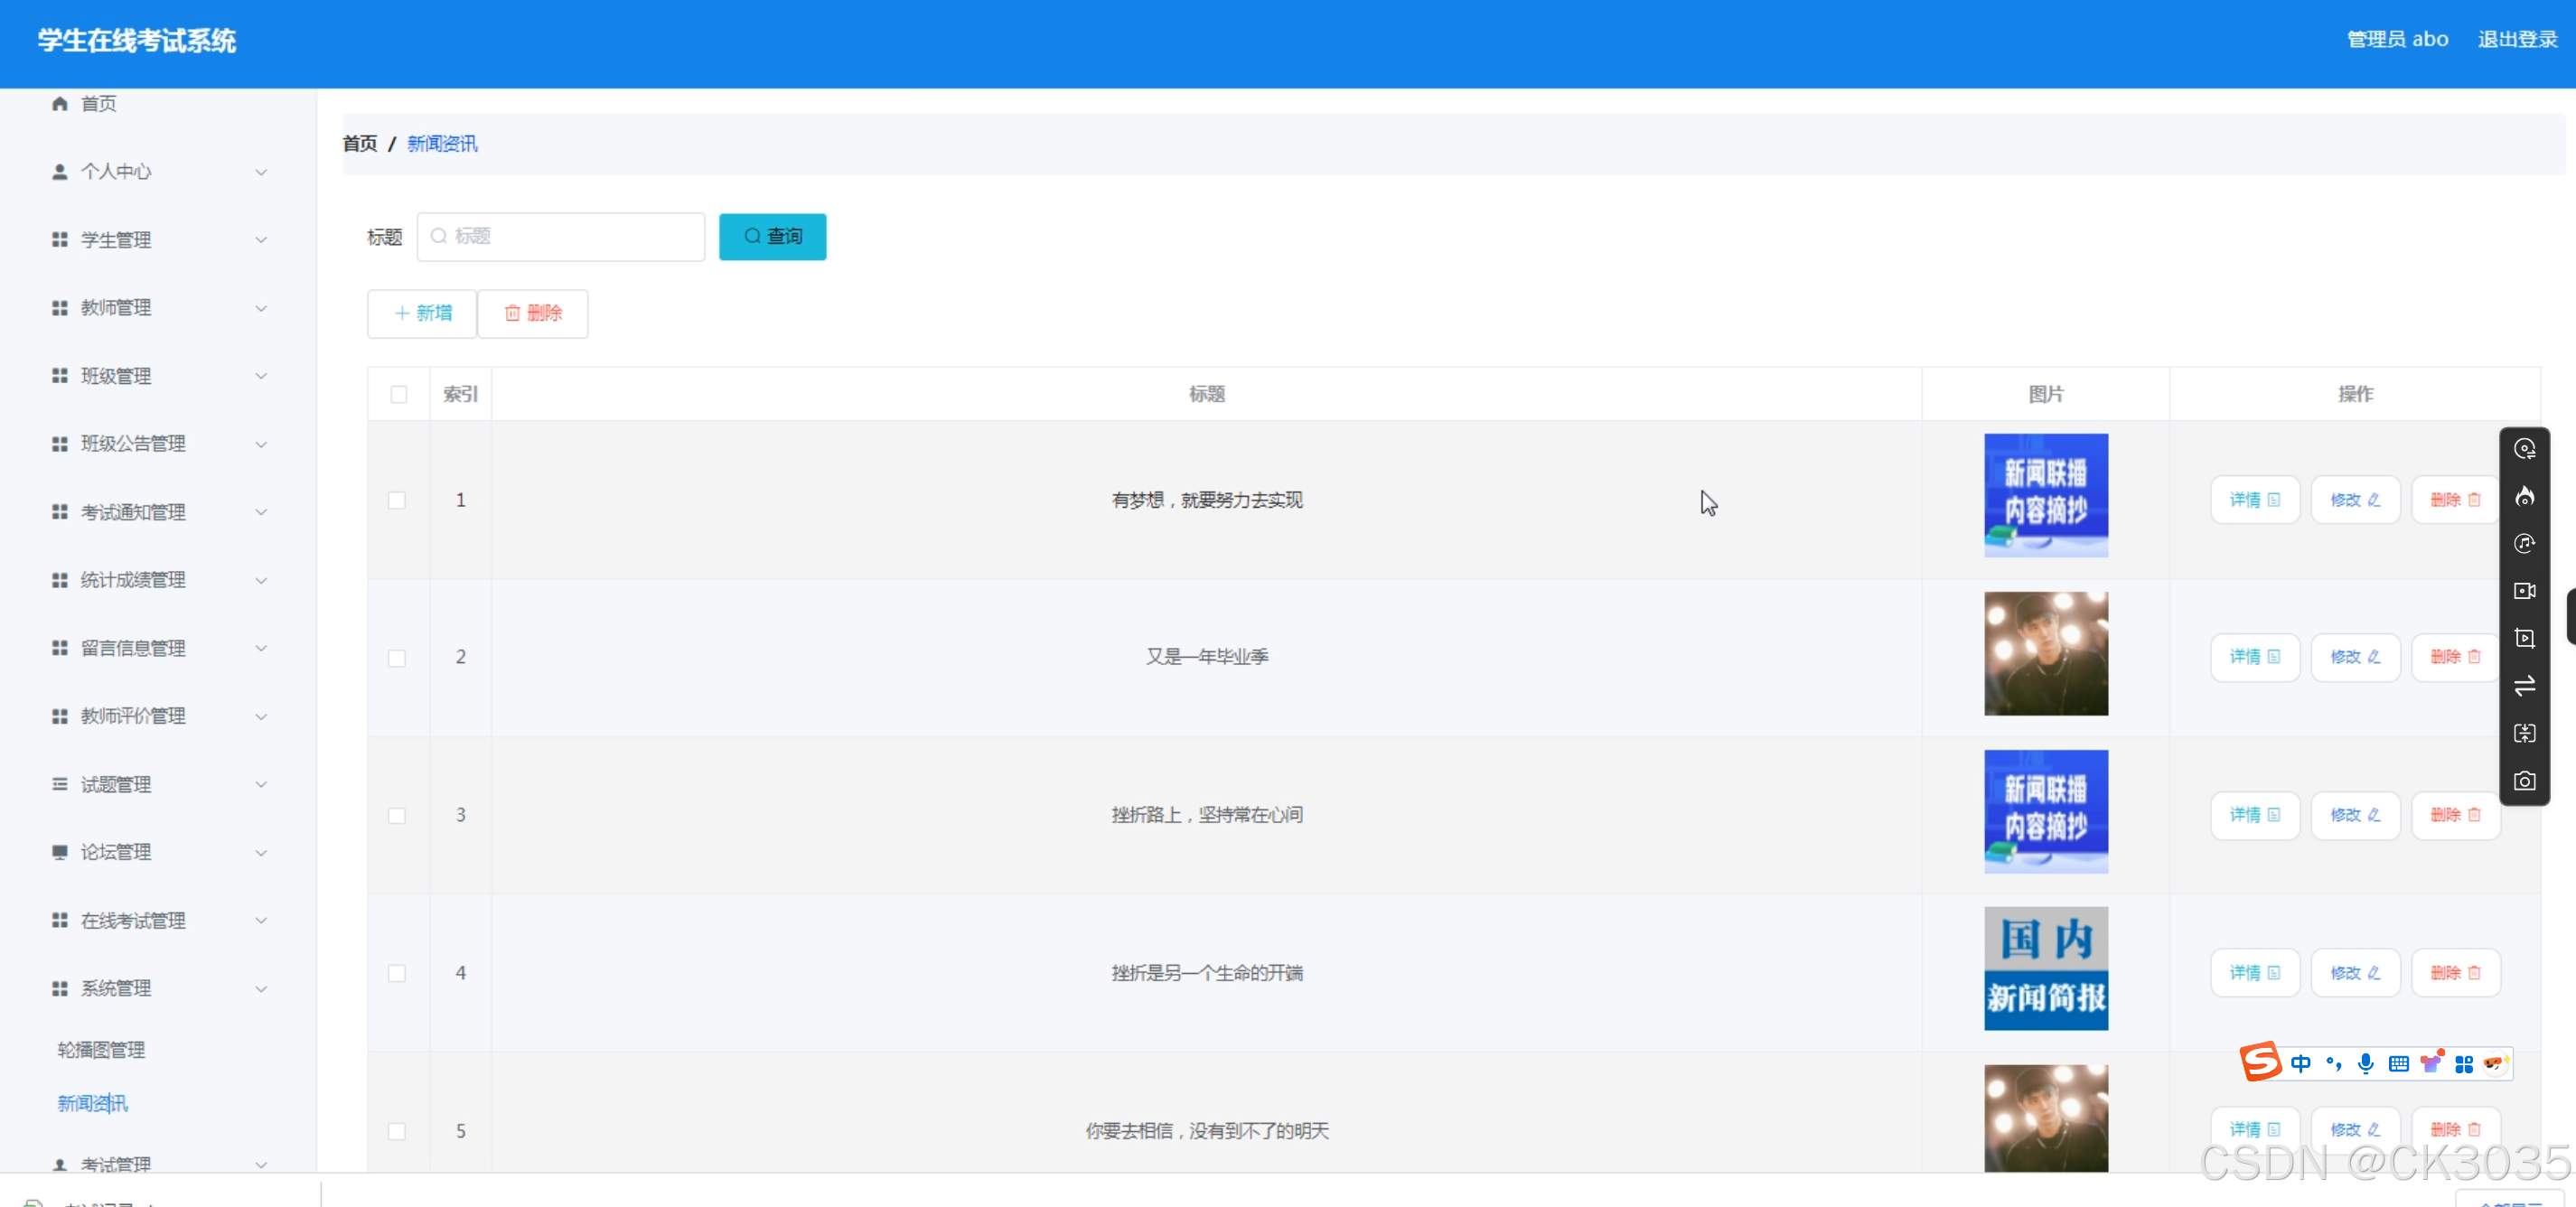Screen dimensions: 2576x1207
Task: Click the camera screenshot icon in floating toolbar
Action: [x=2524, y=781]
